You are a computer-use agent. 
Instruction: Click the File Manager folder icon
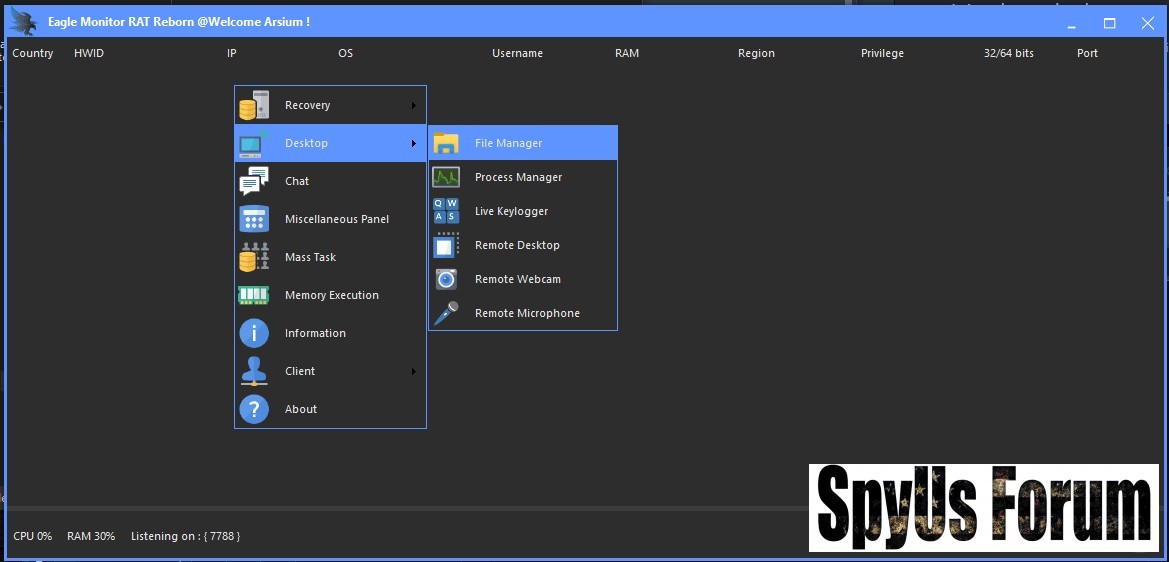[446, 143]
